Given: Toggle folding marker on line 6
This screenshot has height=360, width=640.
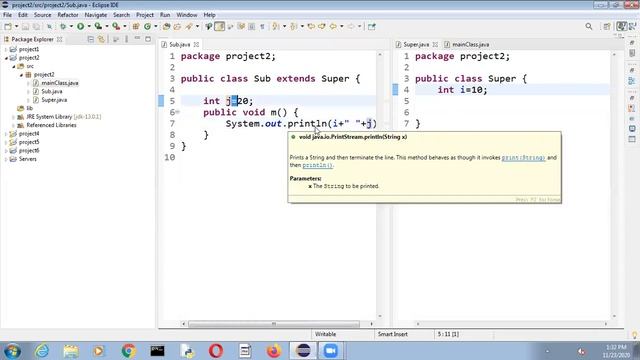Looking at the screenshot, I should coord(178,112).
